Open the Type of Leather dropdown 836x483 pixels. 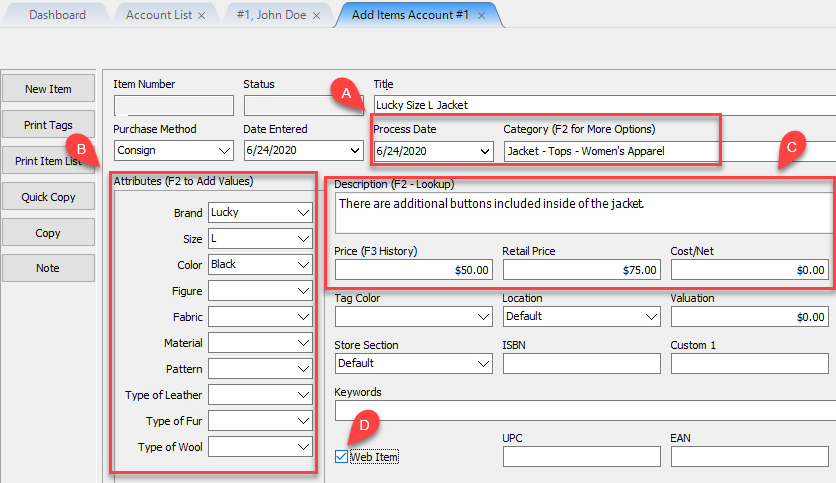point(303,395)
